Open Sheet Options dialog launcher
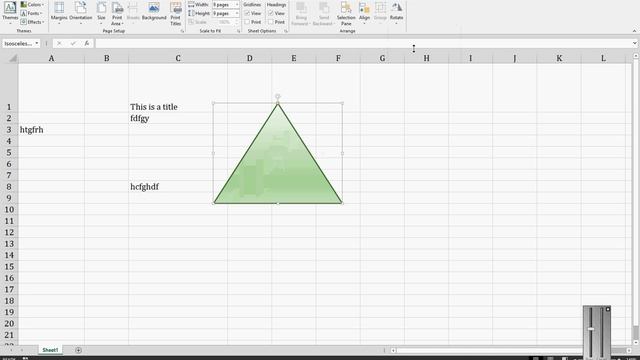Viewport: 640px width, 360px height. [x=286, y=31]
